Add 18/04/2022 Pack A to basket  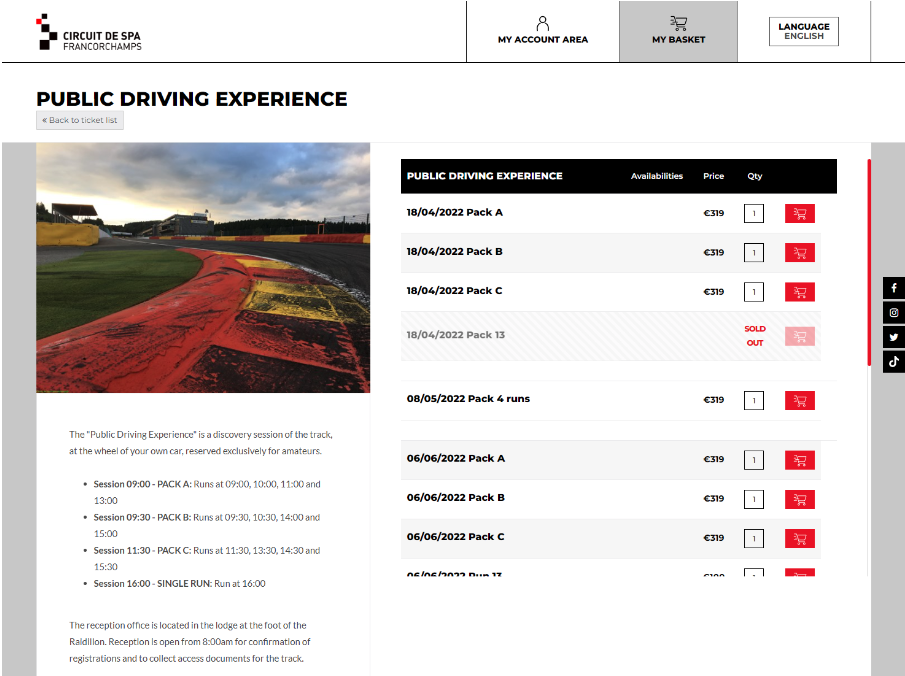799,213
